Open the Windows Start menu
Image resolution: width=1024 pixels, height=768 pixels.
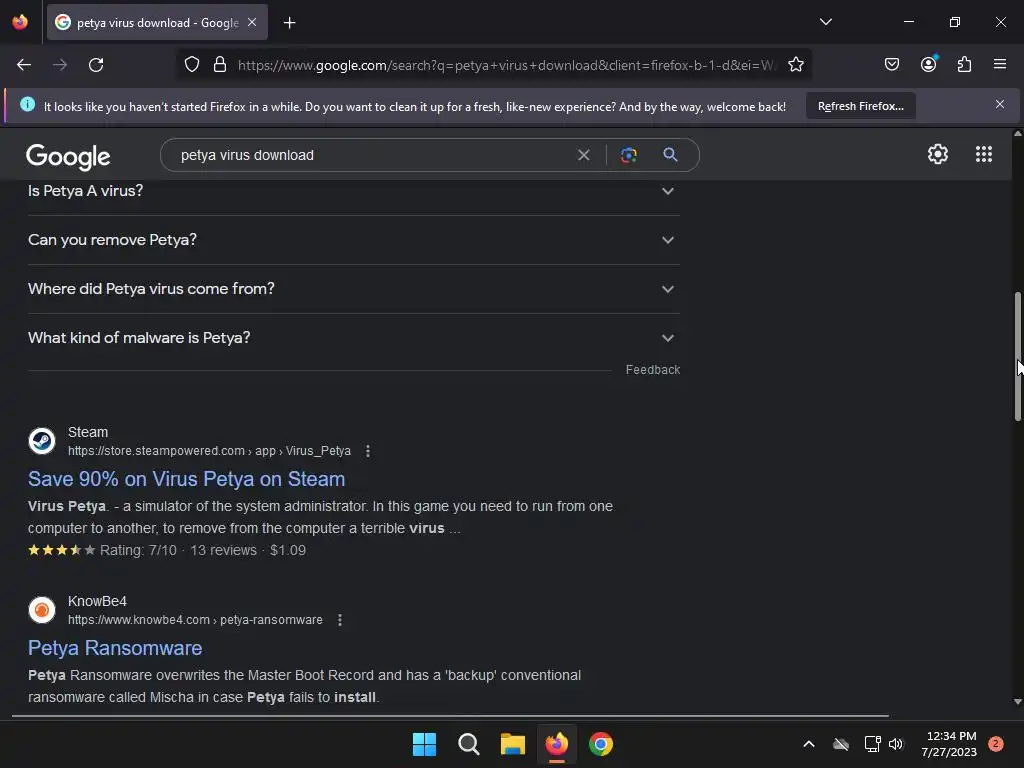424,744
